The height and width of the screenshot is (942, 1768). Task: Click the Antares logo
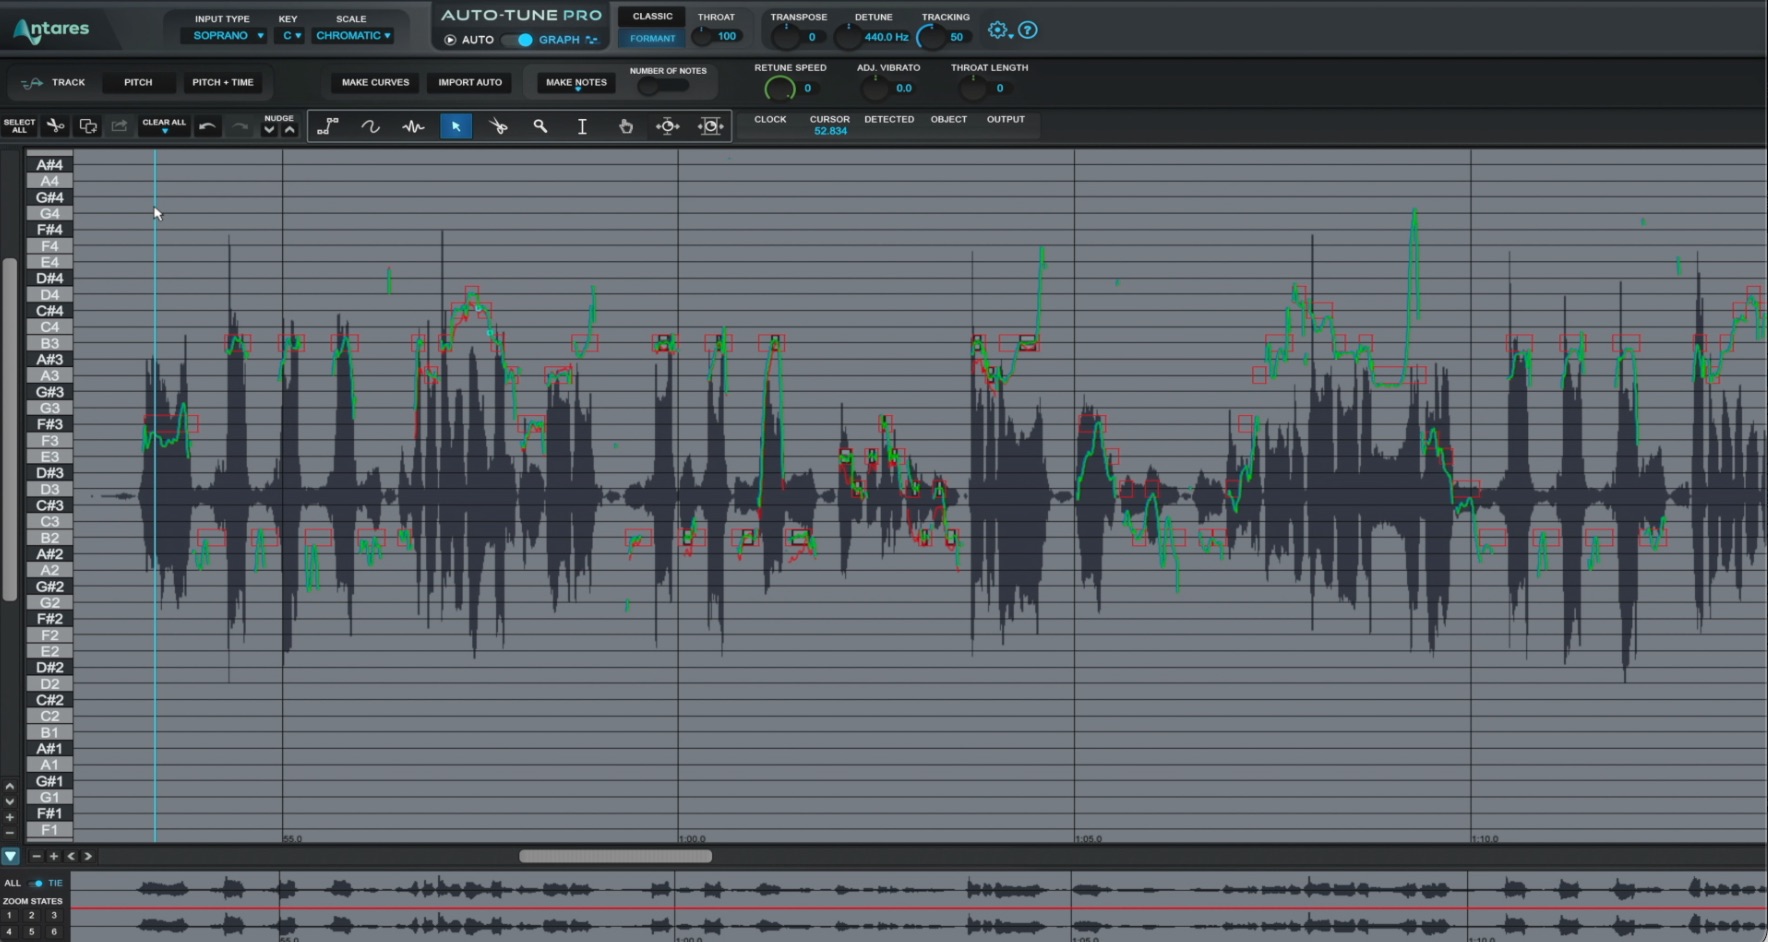[52, 31]
